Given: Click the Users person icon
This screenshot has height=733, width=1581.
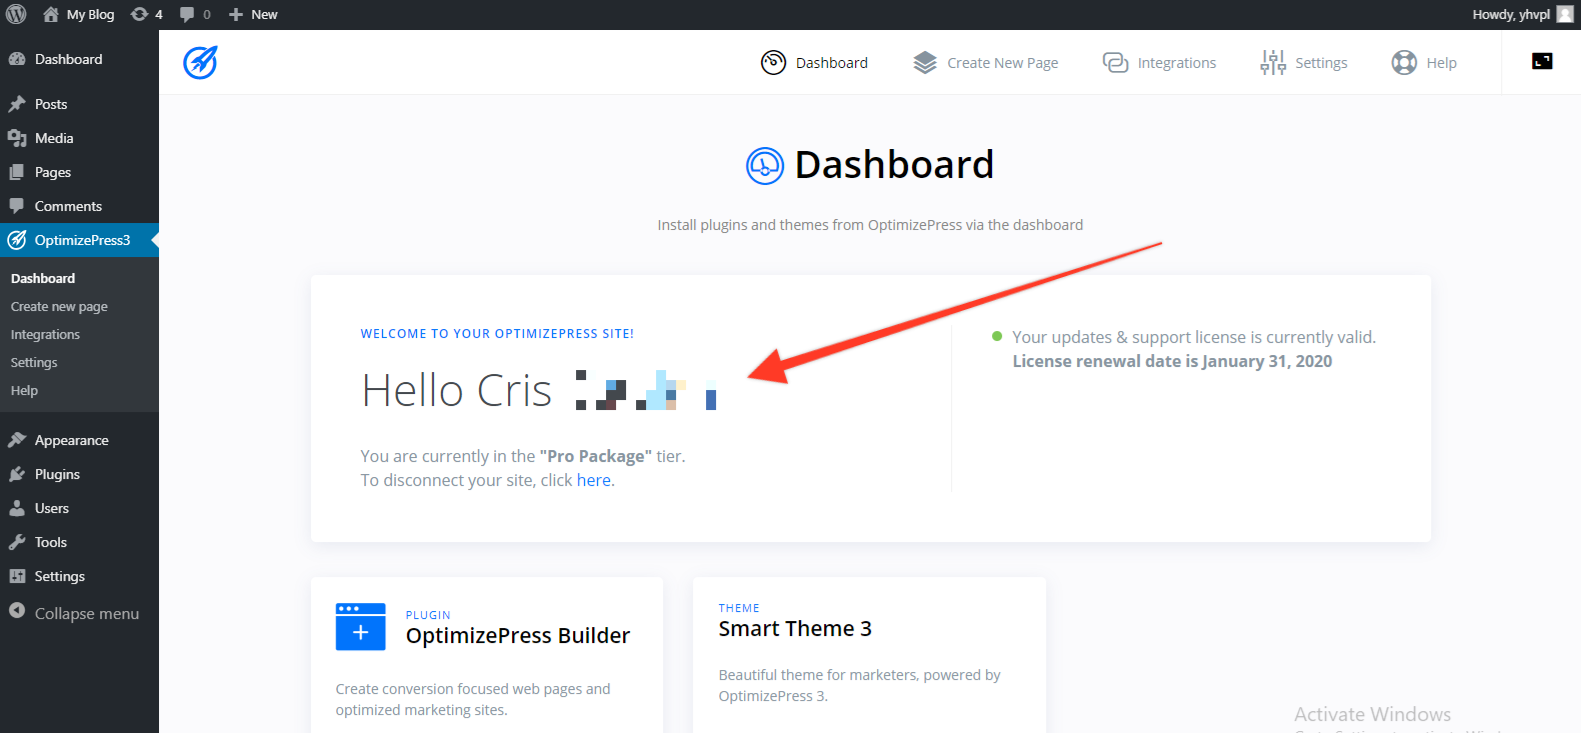Looking at the screenshot, I should point(17,508).
